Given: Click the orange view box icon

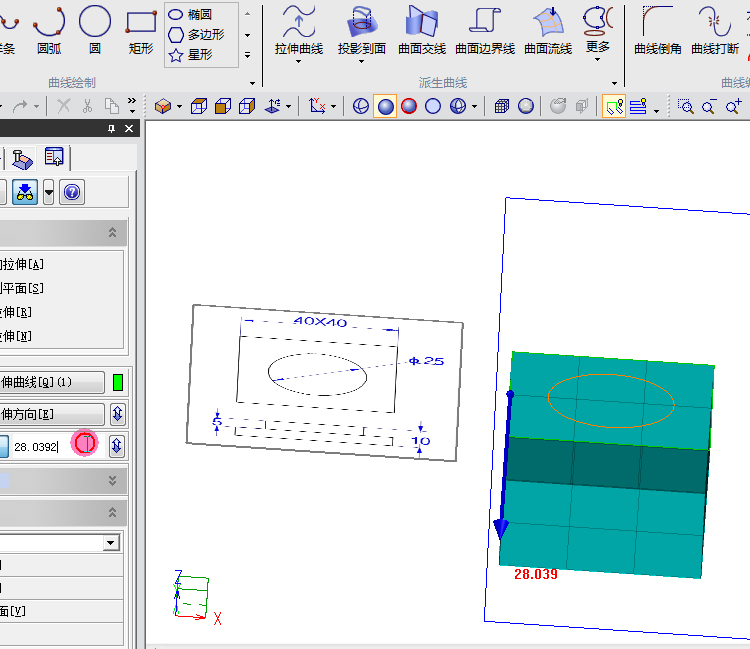Looking at the screenshot, I should [x=163, y=106].
